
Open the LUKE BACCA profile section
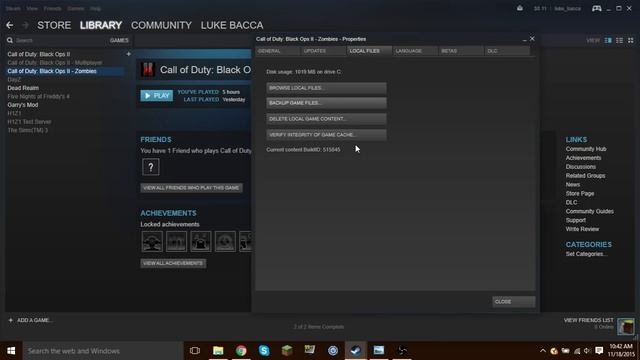[x=232, y=25]
